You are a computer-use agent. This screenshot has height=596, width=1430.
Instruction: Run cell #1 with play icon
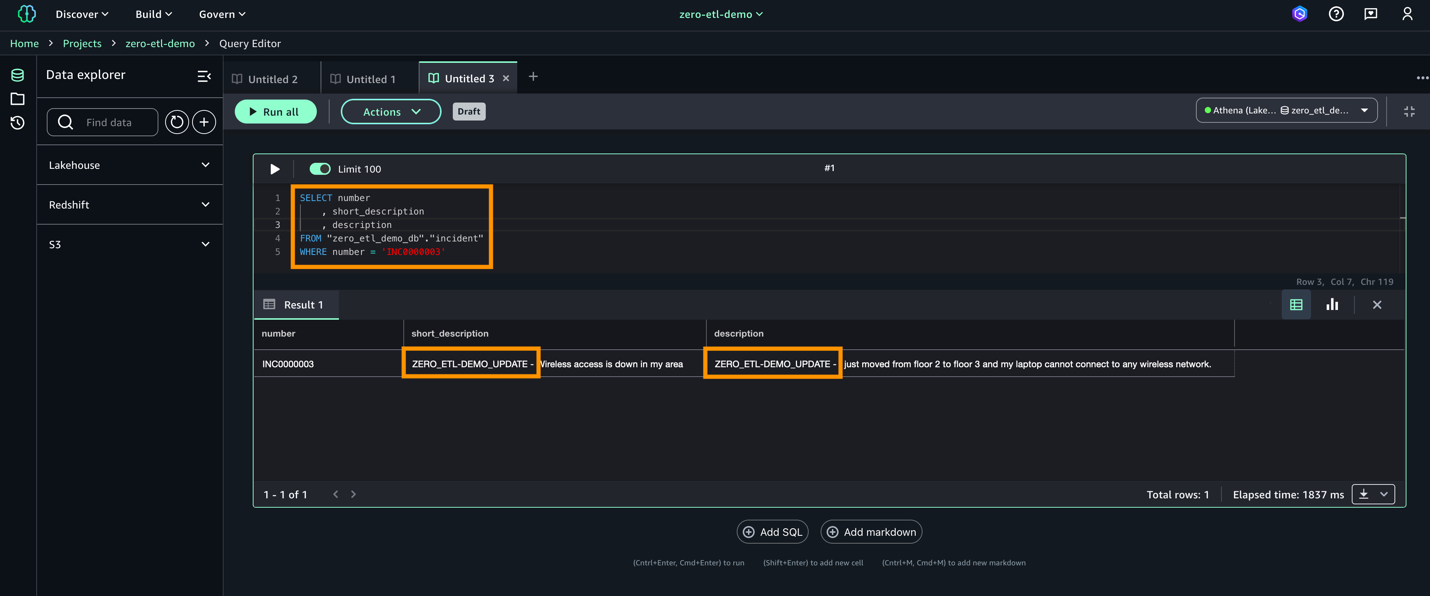coord(274,169)
